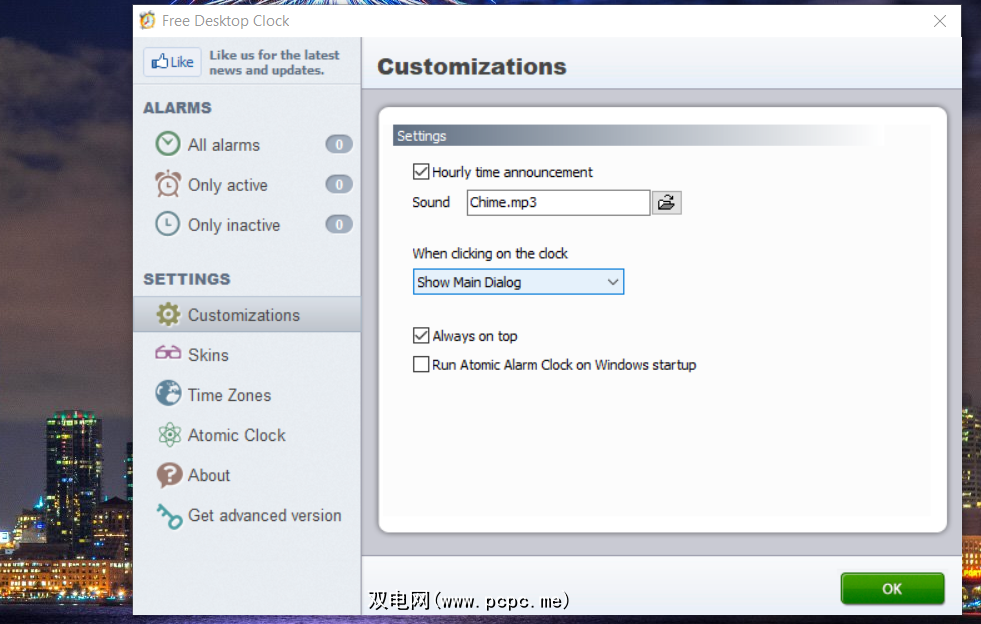The image size is (981, 624).
Task: Click the green clock All alarms icon
Action: coord(168,144)
